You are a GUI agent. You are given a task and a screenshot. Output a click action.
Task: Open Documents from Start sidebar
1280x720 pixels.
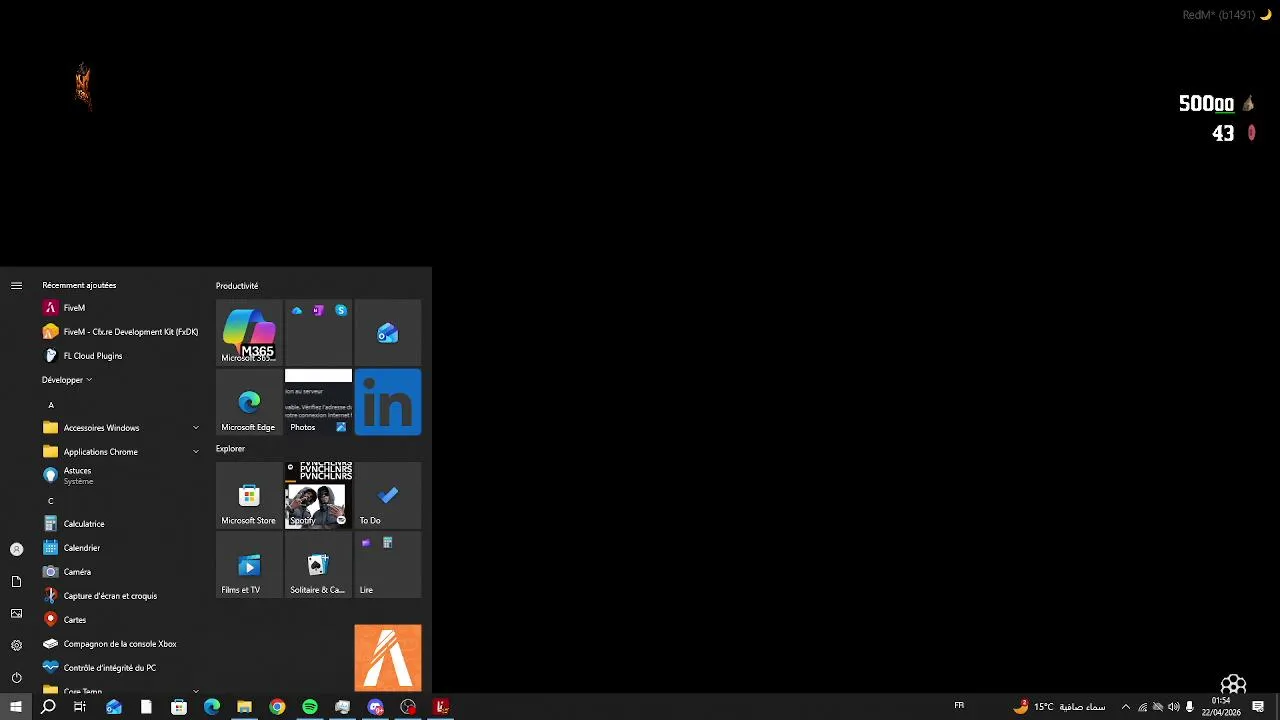coord(16,581)
